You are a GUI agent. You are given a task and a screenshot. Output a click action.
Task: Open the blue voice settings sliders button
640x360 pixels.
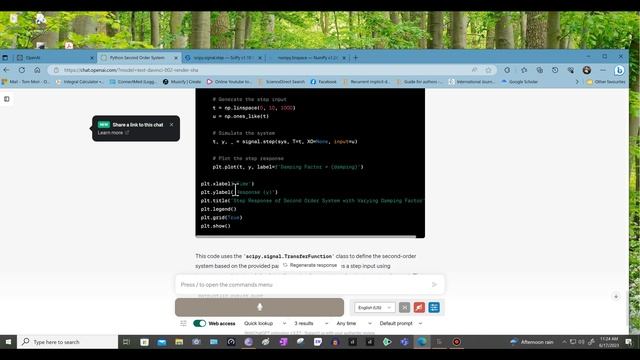pyautogui.click(x=434, y=307)
